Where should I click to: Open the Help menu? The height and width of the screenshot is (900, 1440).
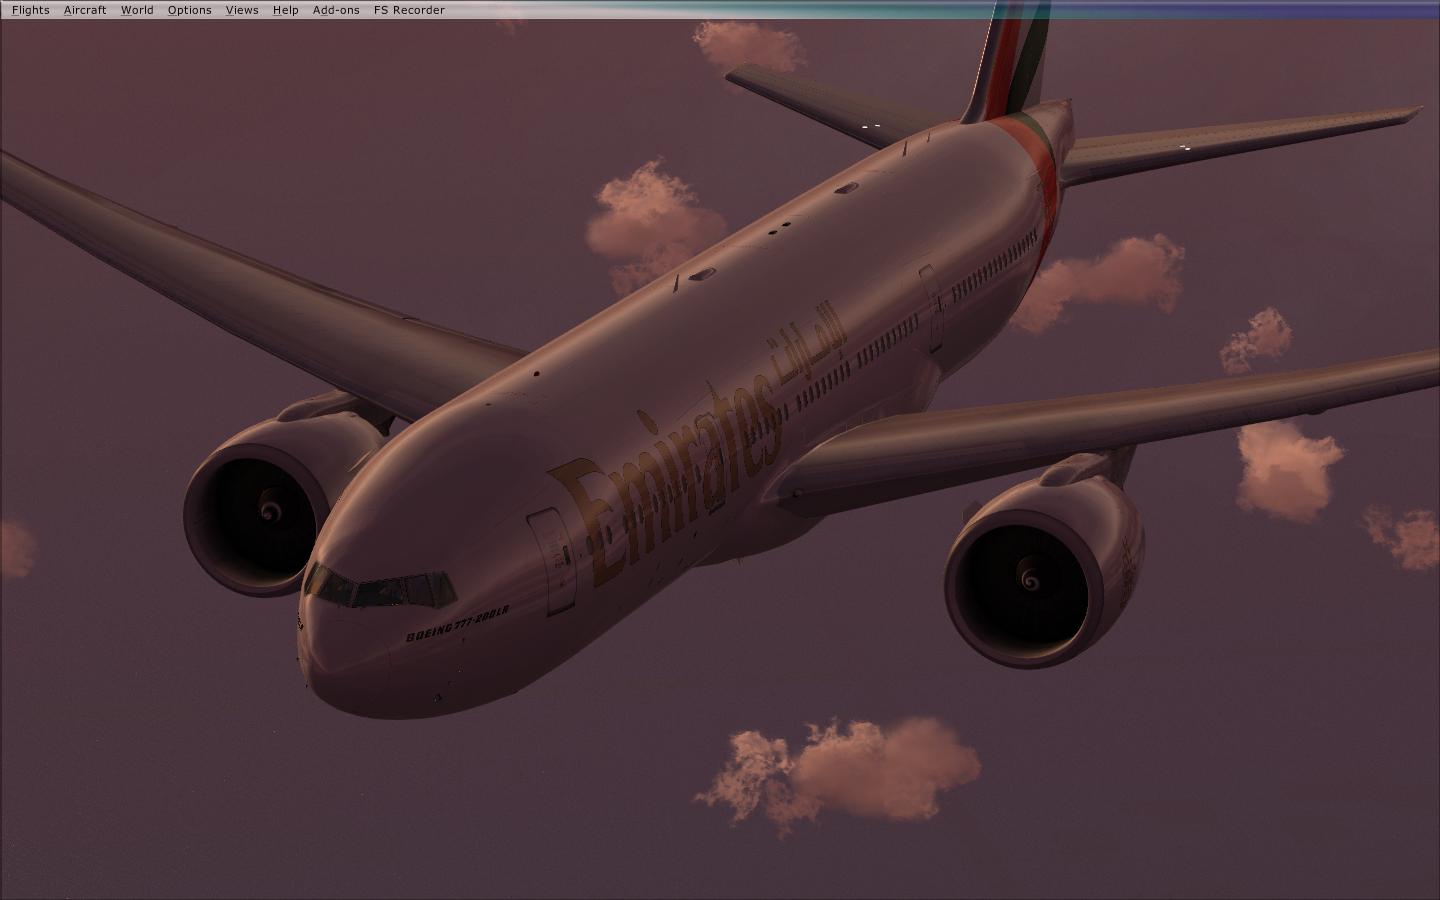(x=285, y=10)
